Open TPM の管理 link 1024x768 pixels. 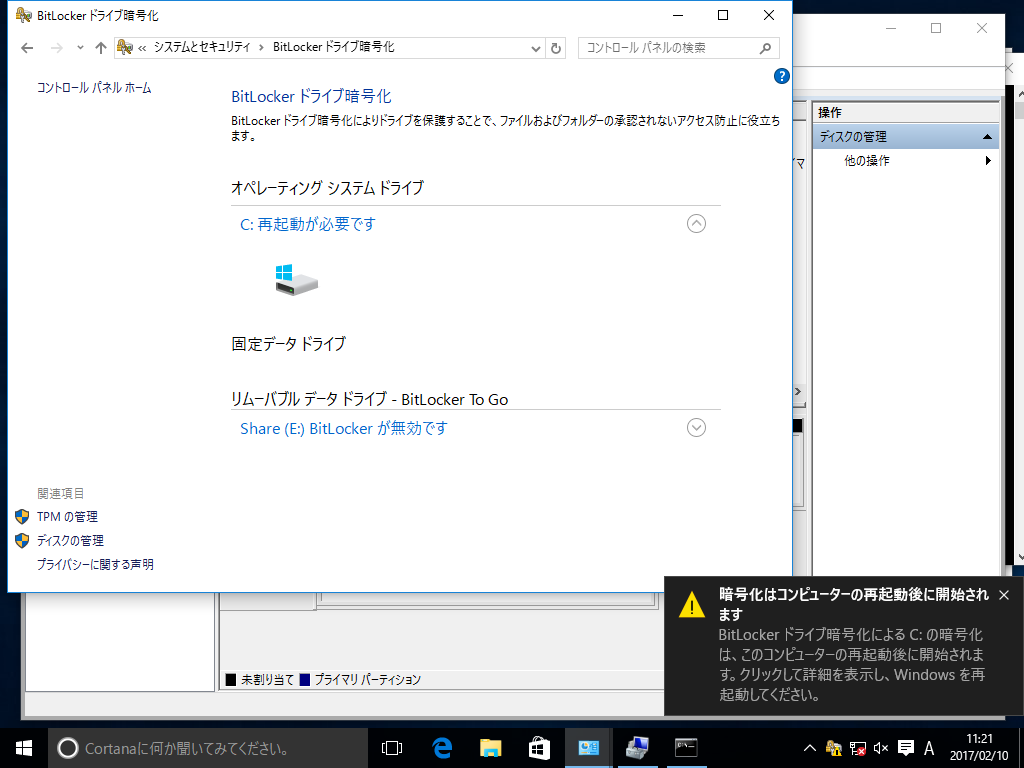click(x=67, y=517)
